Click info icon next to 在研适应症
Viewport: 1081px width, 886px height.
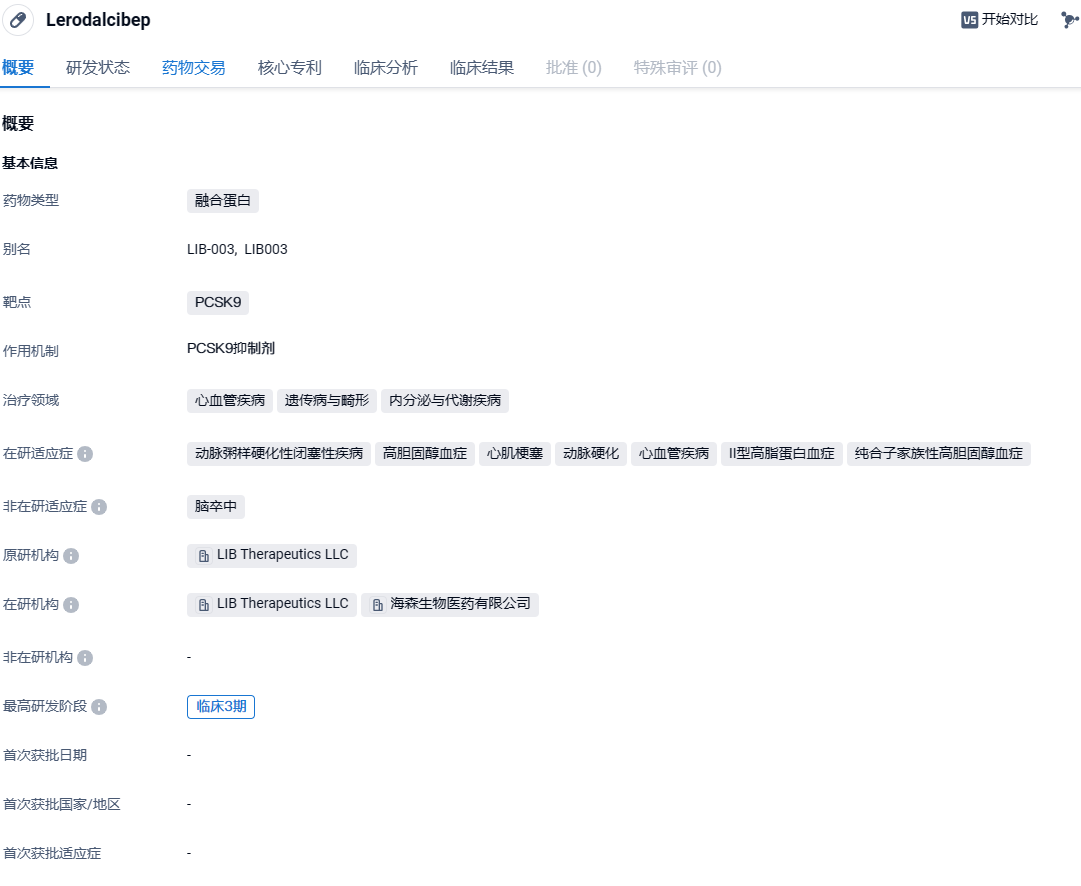[85, 454]
